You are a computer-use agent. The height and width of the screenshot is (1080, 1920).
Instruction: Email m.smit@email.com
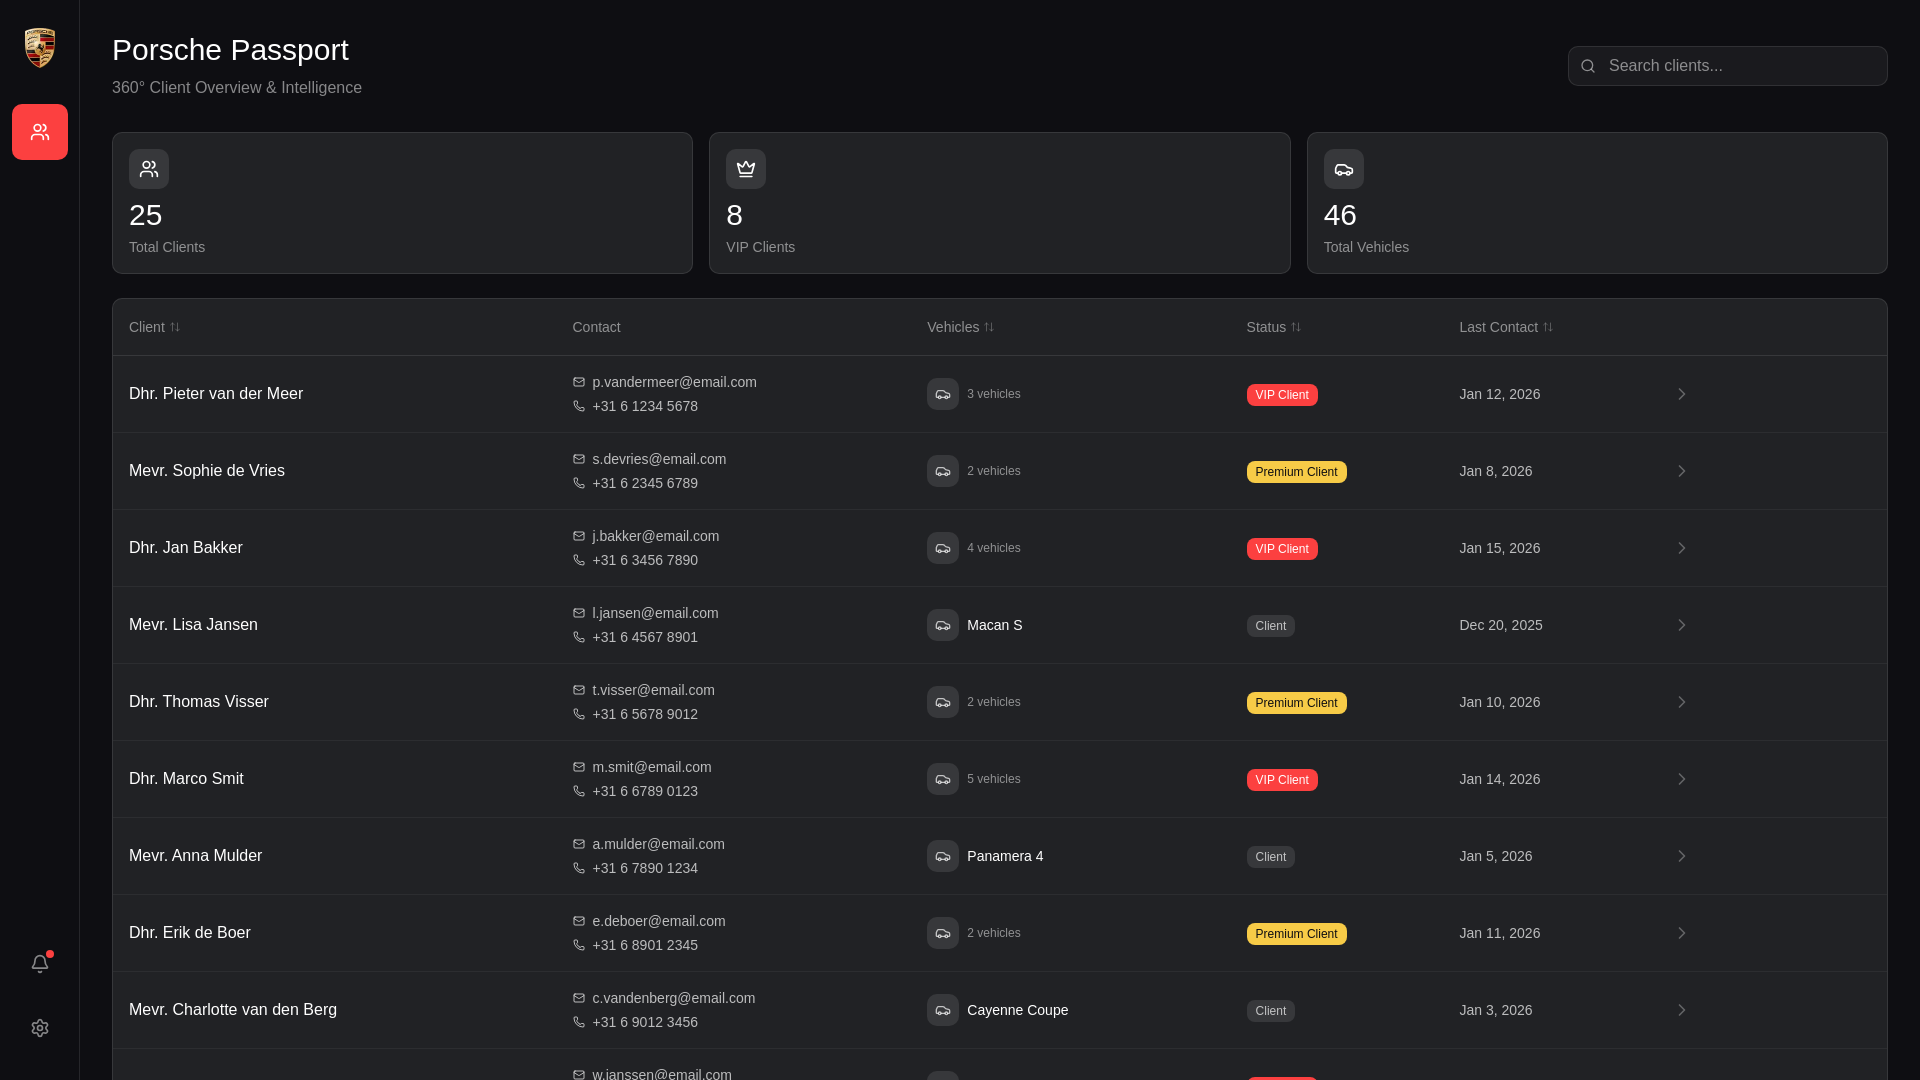coord(652,767)
